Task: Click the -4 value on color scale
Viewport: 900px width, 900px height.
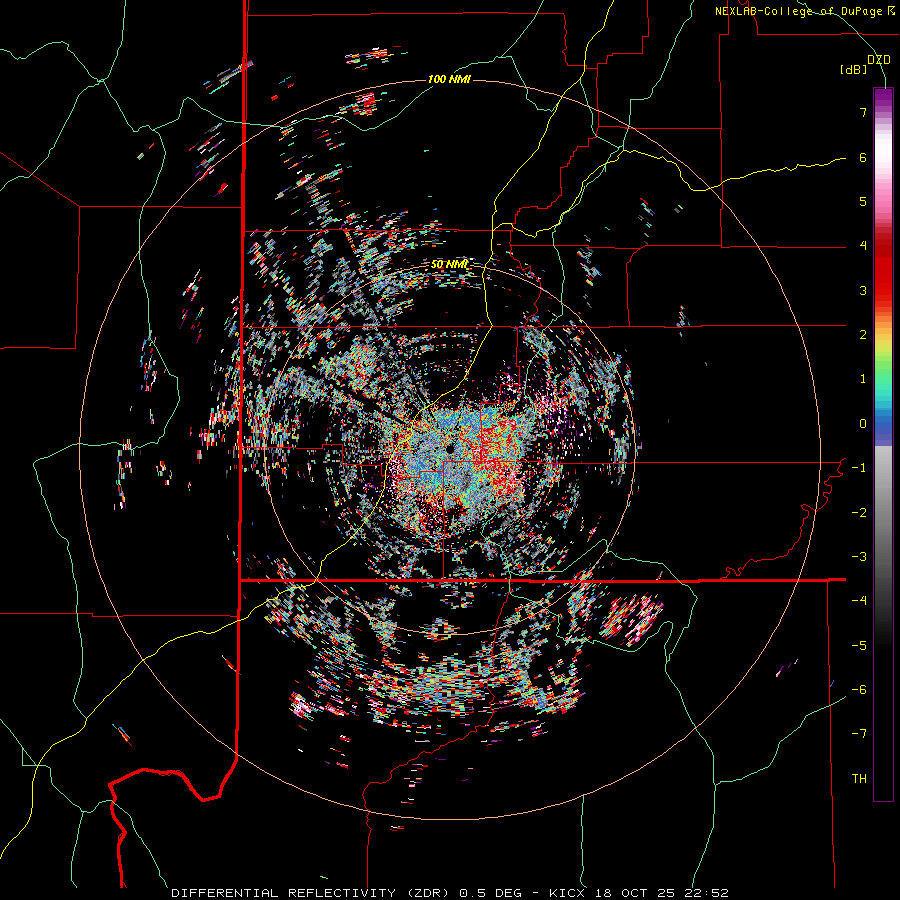Action: click(859, 601)
